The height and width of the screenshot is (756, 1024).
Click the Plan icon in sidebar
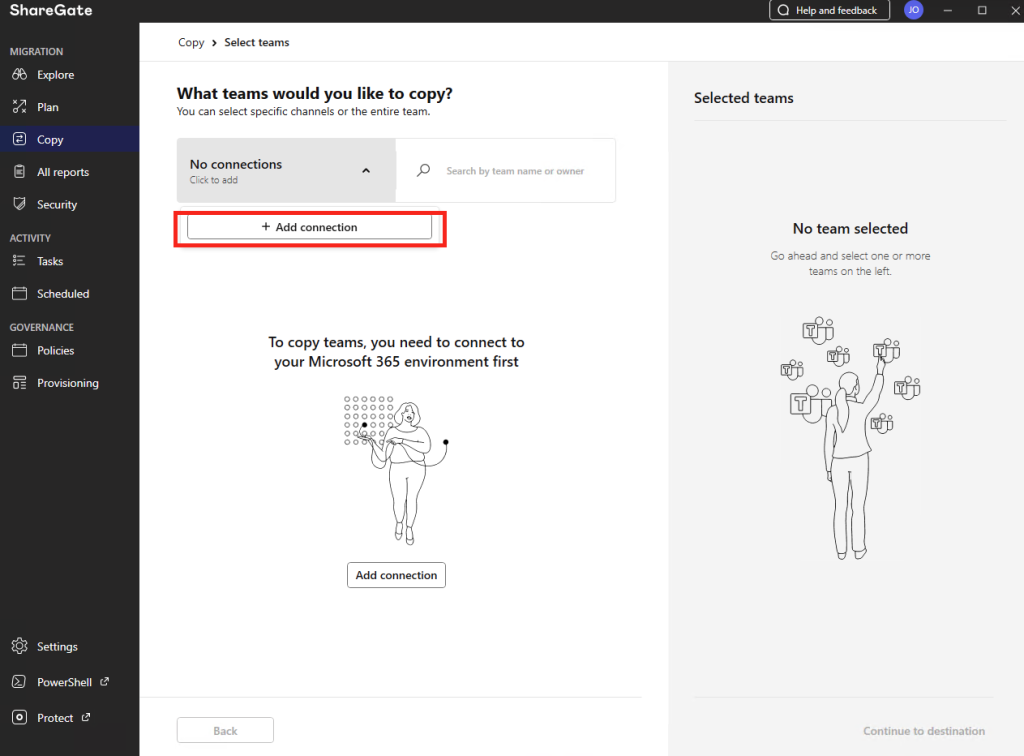coord(20,106)
